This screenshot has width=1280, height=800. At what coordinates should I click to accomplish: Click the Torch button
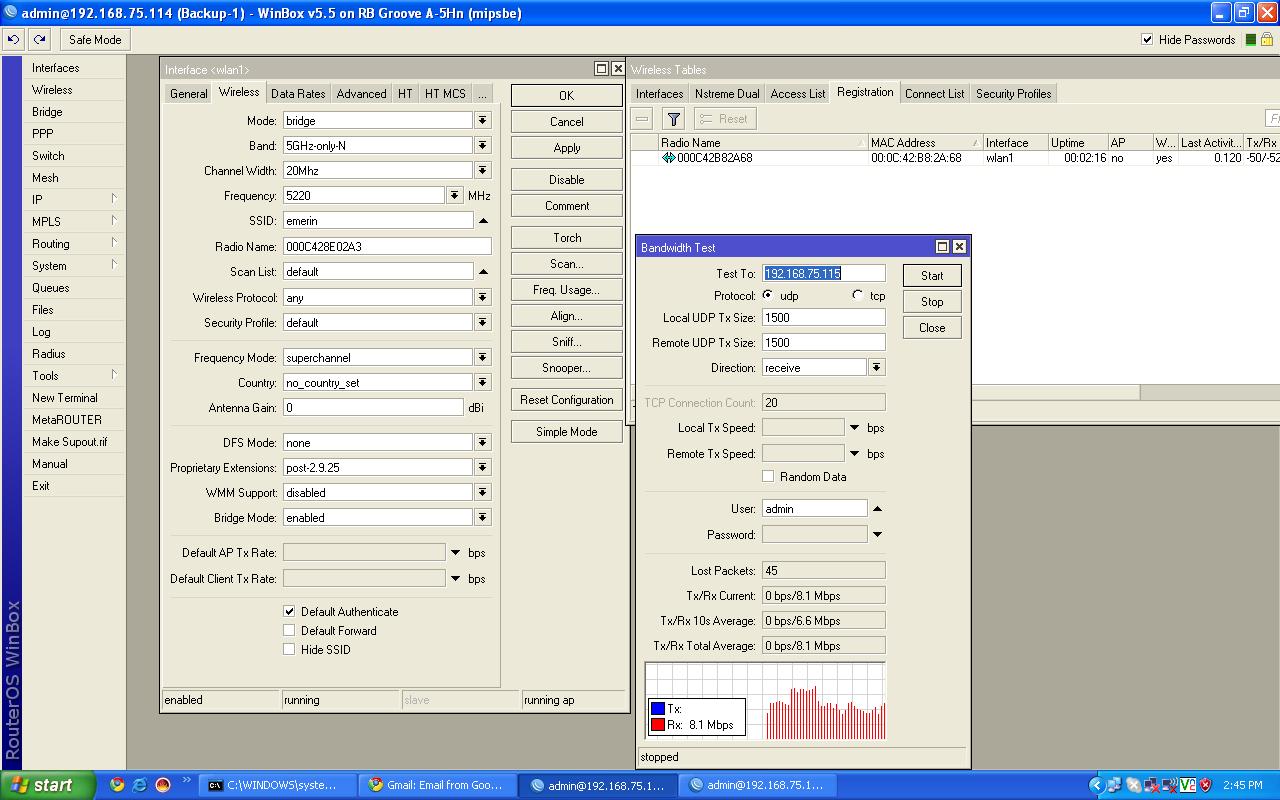click(x=567, y=238)
